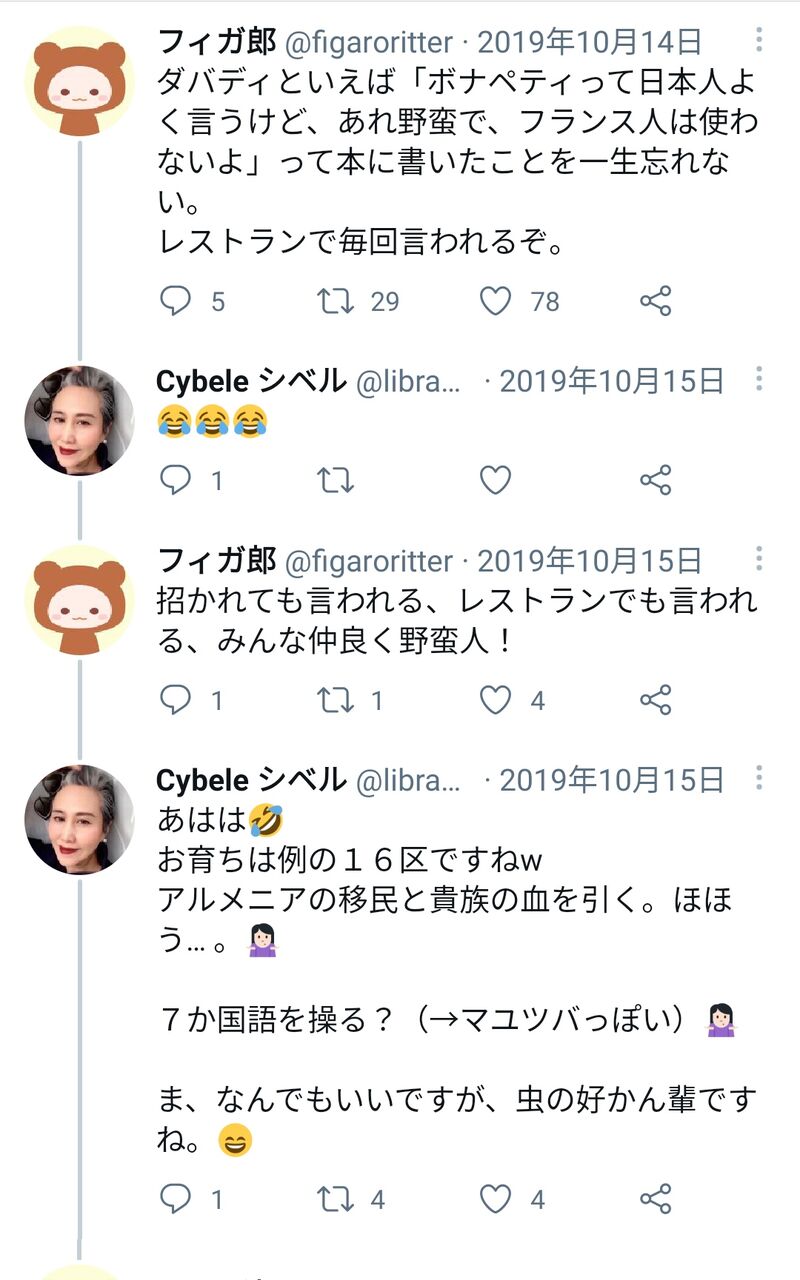Open the @figaroritter handle in first tweet

[x=370, y=42]
